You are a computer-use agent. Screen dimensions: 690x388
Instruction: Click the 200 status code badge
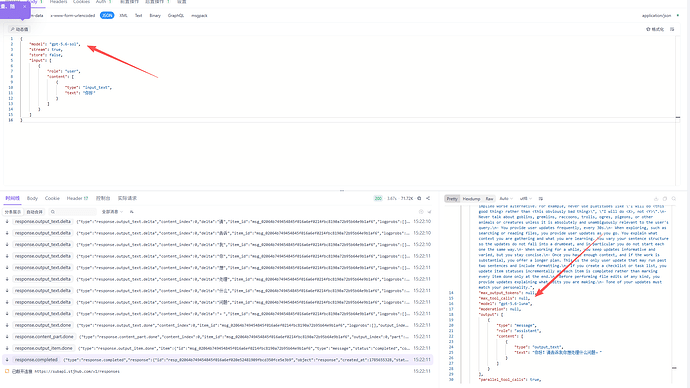point(378,198)
